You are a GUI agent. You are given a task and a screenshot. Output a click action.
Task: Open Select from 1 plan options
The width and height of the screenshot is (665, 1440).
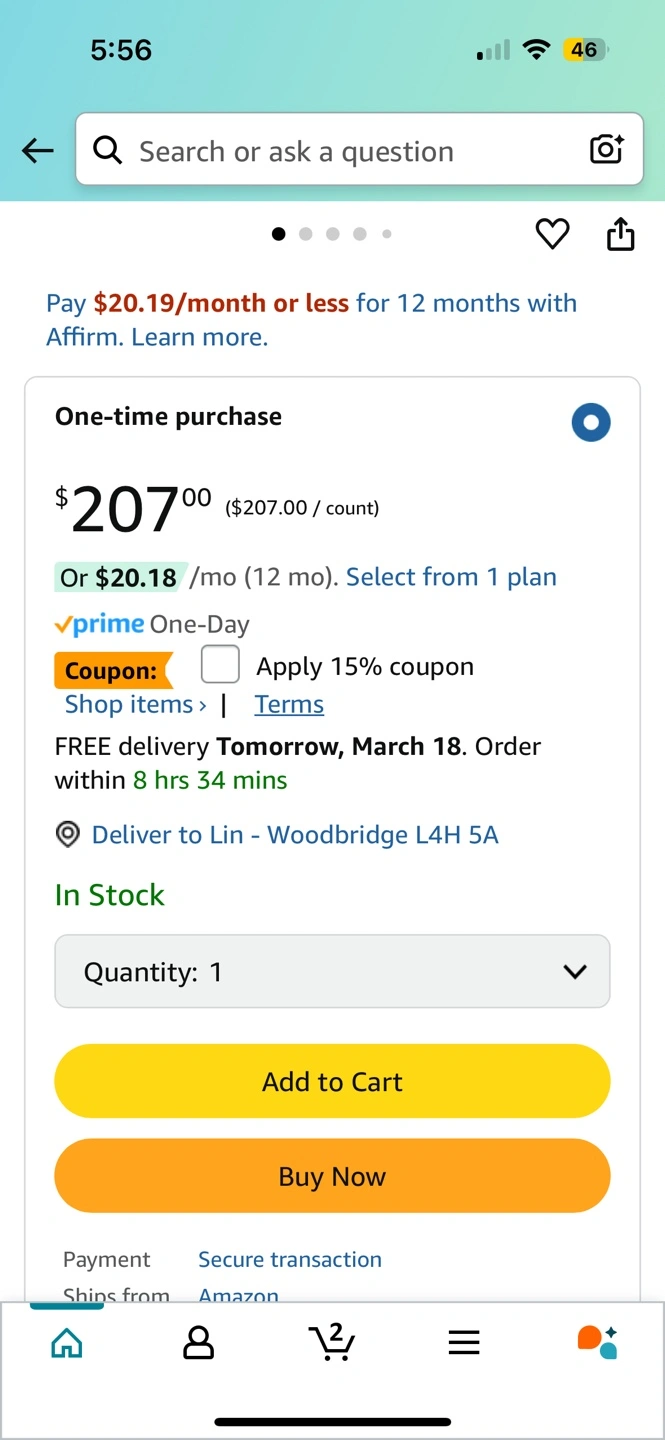click(x=451, y=577)
